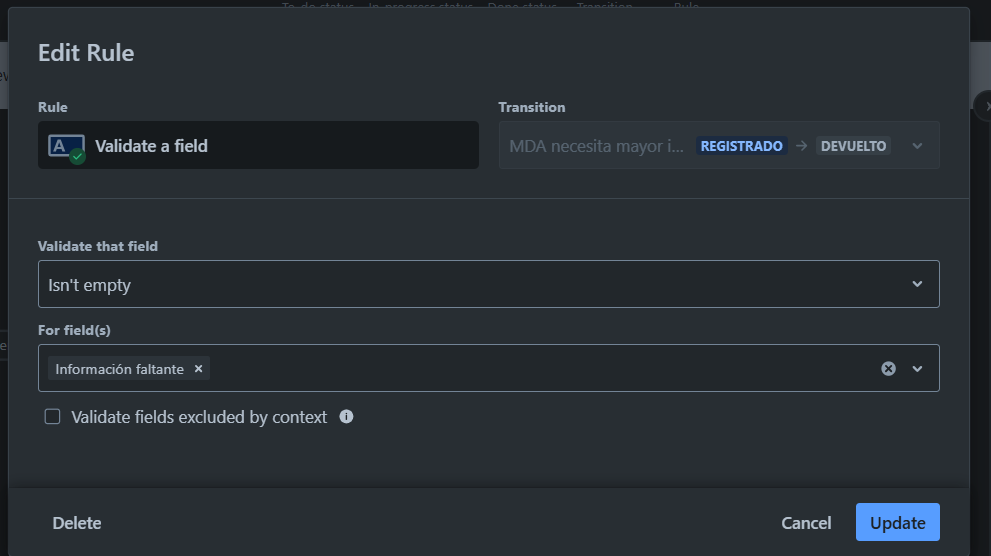This screenshot has height=556, width=991.
Task: Expand the Transition dropdown chevron
Action: 917,146
